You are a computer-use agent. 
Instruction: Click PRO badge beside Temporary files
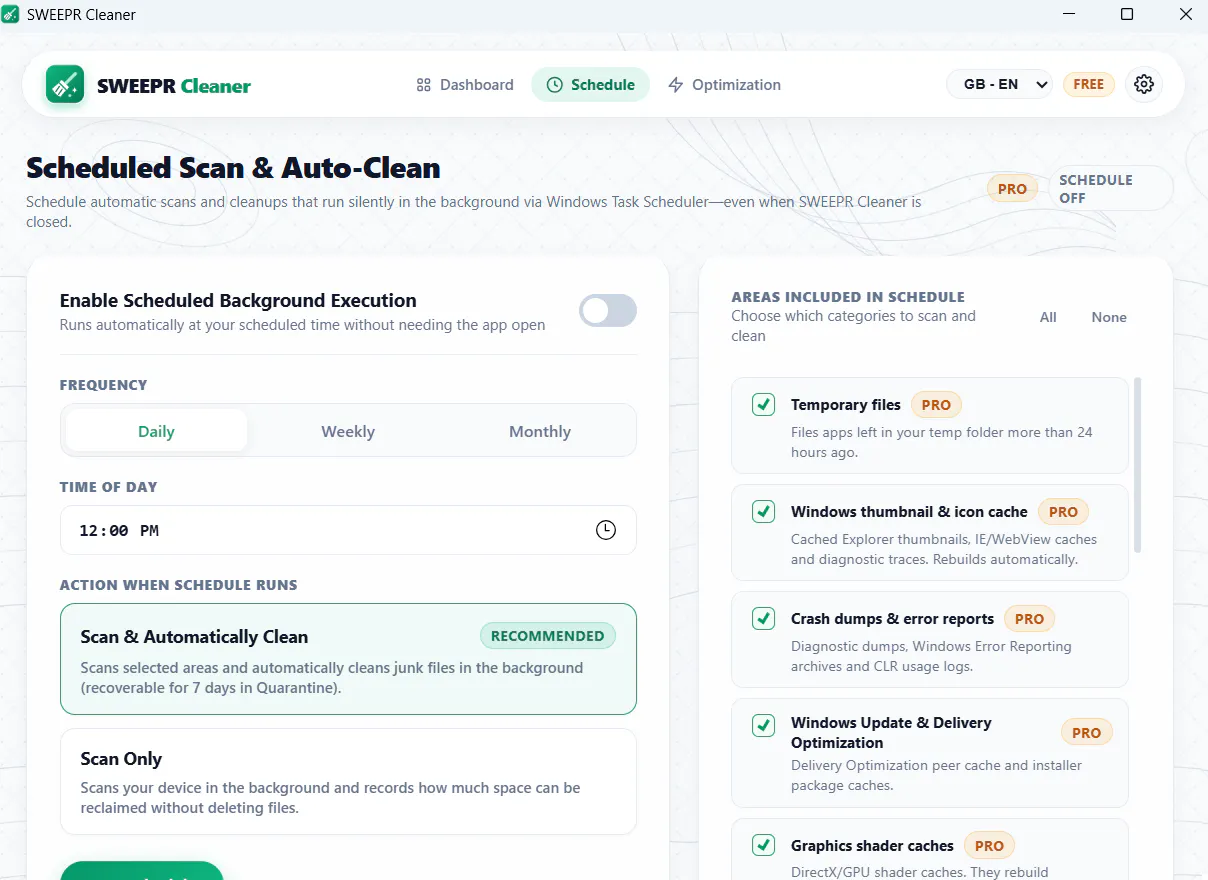click(x=936, y=405)
